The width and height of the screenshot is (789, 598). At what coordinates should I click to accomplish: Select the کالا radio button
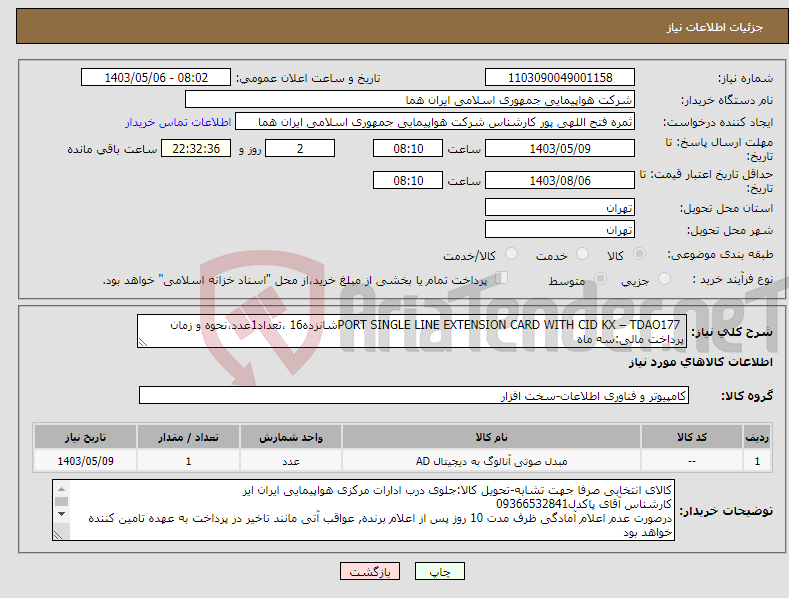pyautogui.click(x=639, y=254)
